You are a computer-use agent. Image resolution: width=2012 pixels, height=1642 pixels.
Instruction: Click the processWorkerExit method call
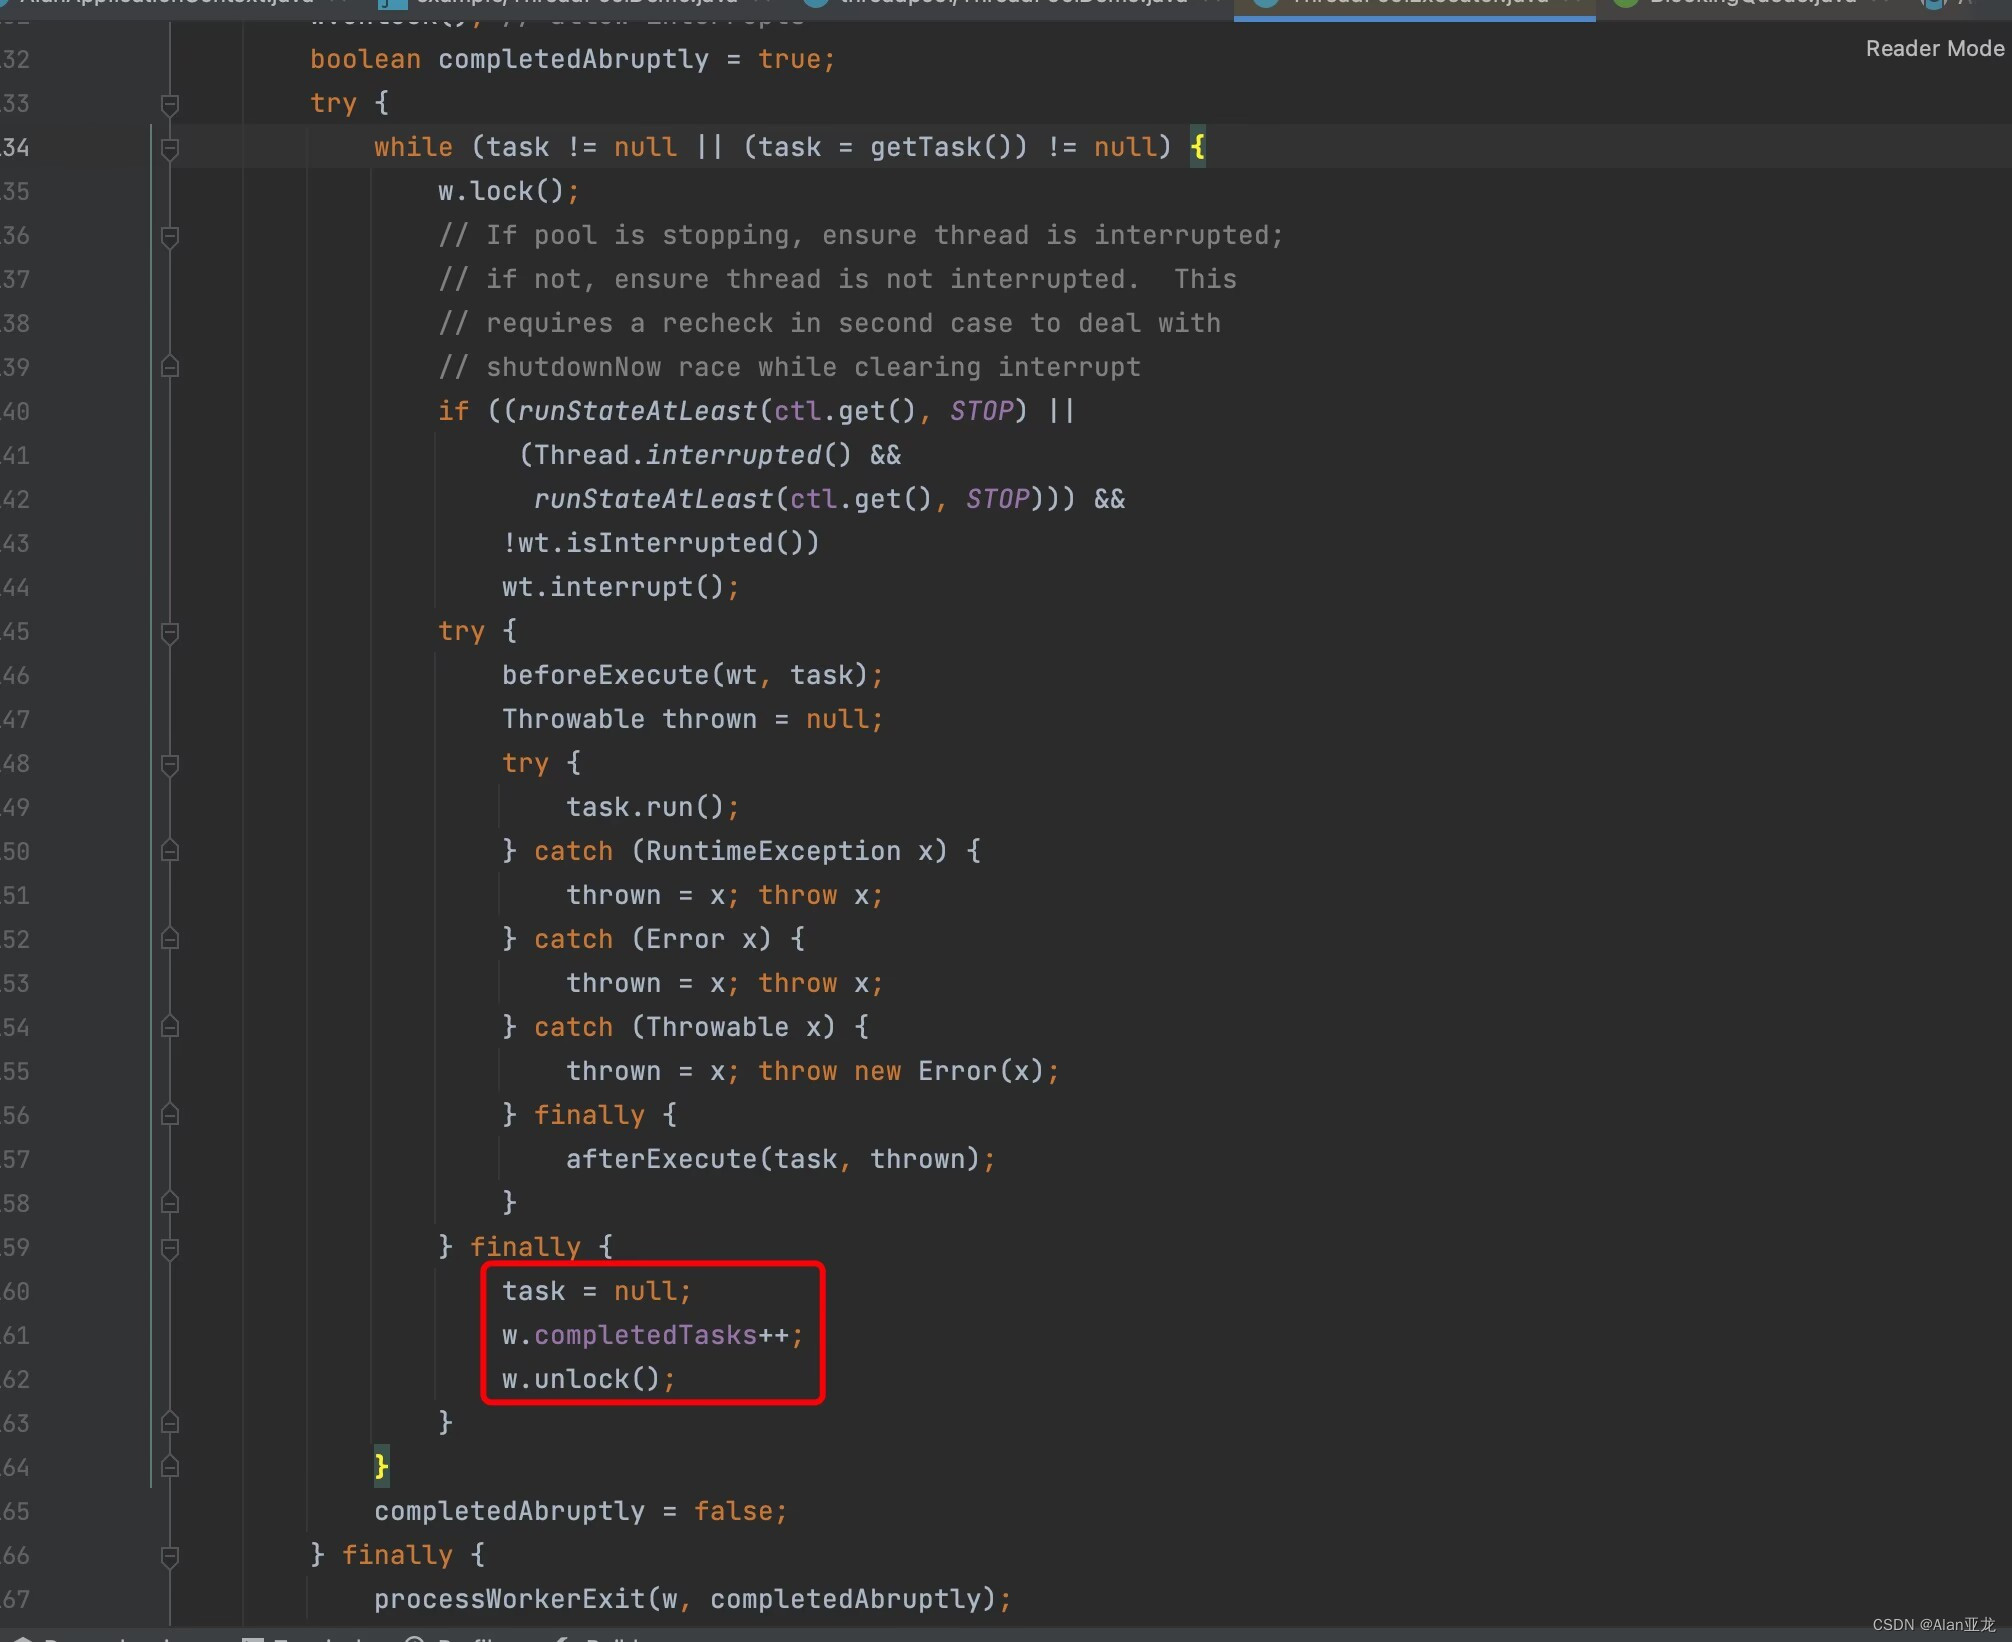point(509,1599)
